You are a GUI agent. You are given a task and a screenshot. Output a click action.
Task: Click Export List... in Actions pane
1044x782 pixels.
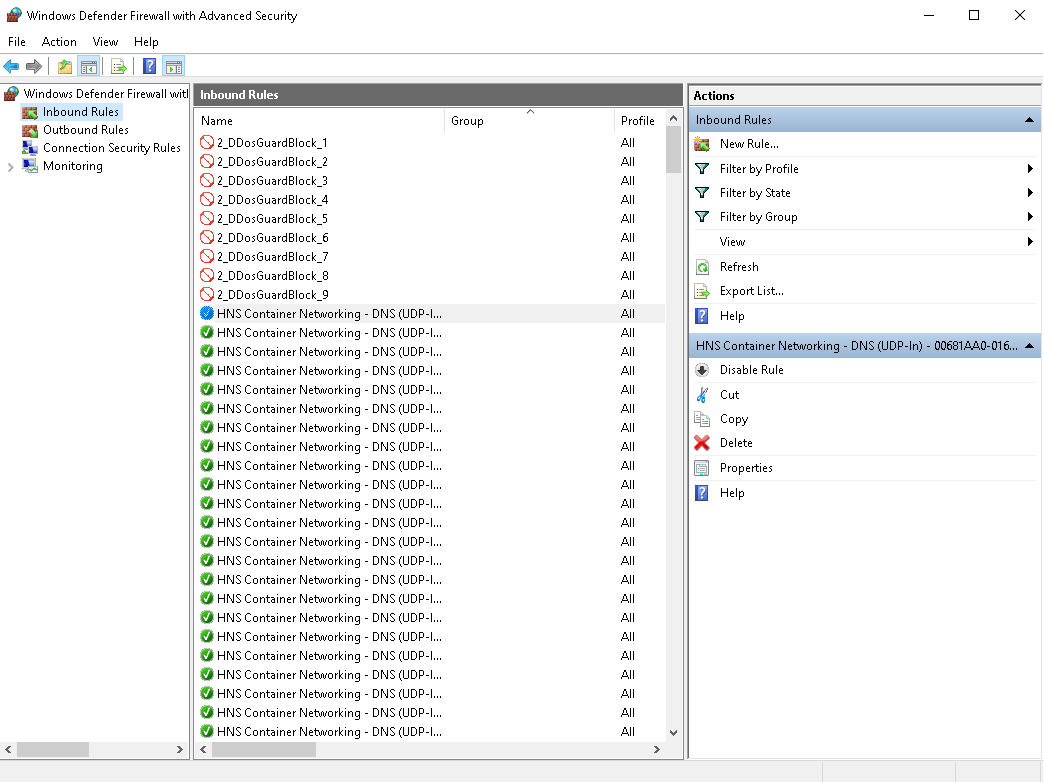pos(752,291)
